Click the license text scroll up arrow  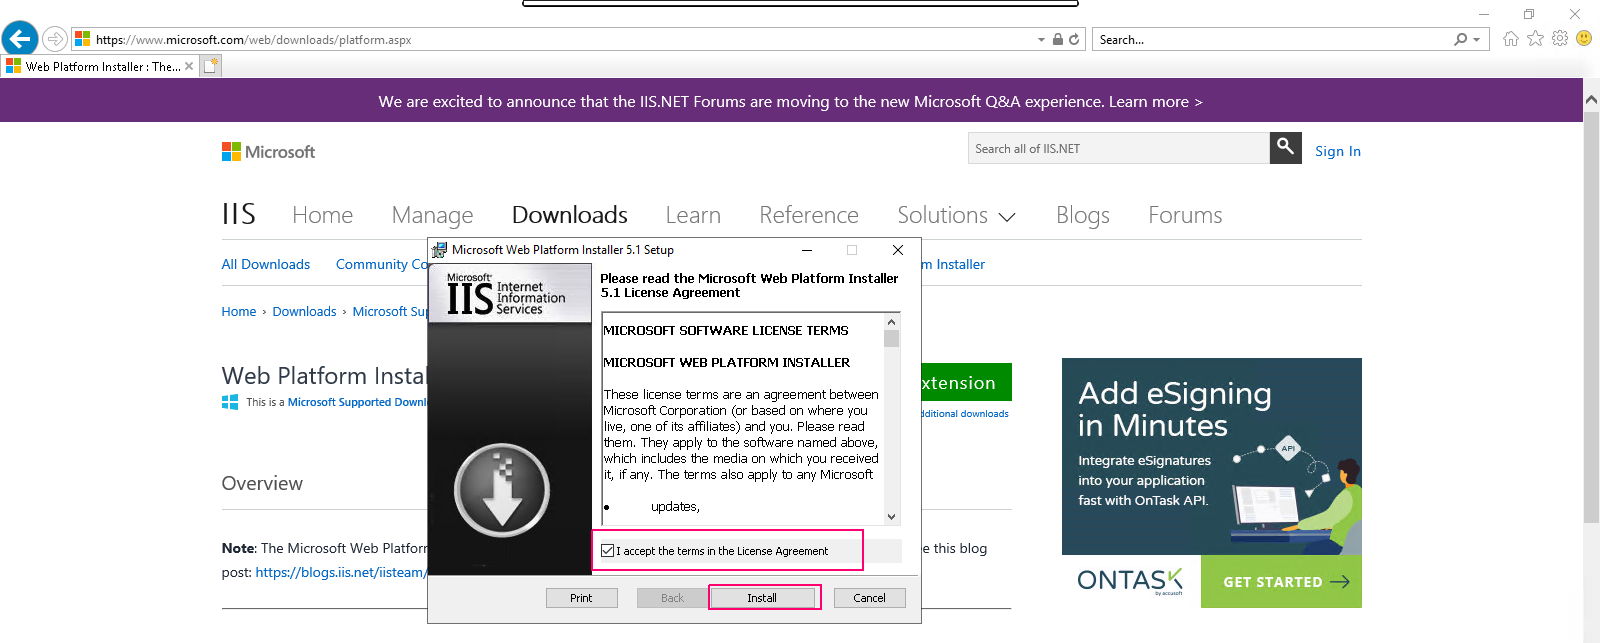891,323
